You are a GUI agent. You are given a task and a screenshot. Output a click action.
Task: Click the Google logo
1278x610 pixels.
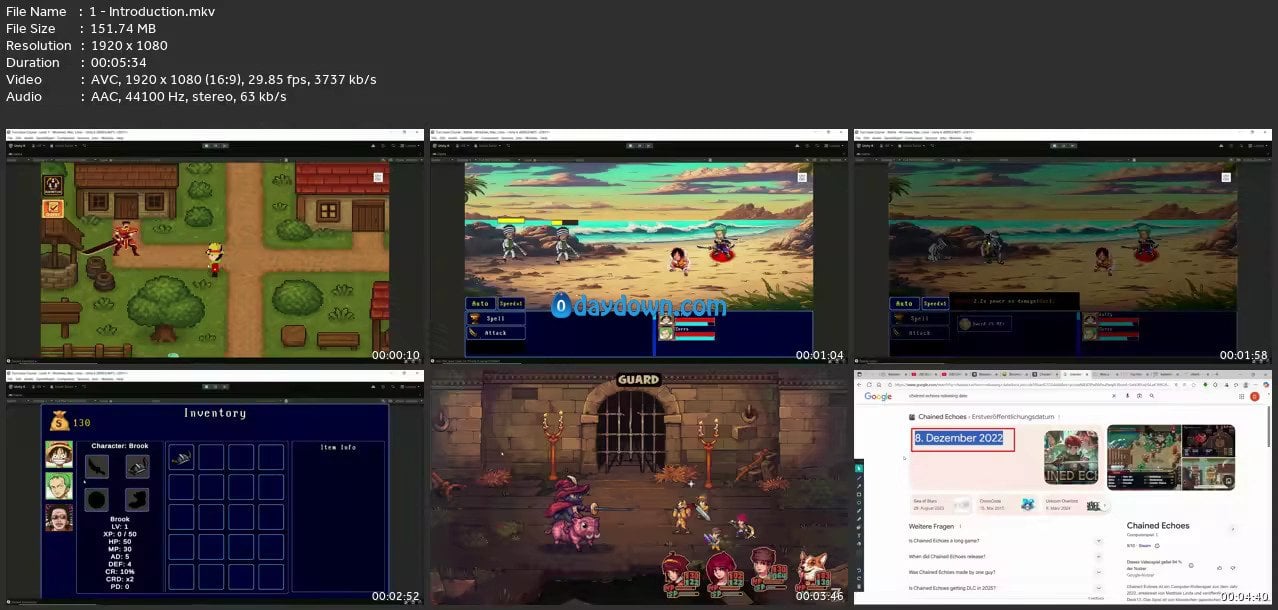pos(878,396)
